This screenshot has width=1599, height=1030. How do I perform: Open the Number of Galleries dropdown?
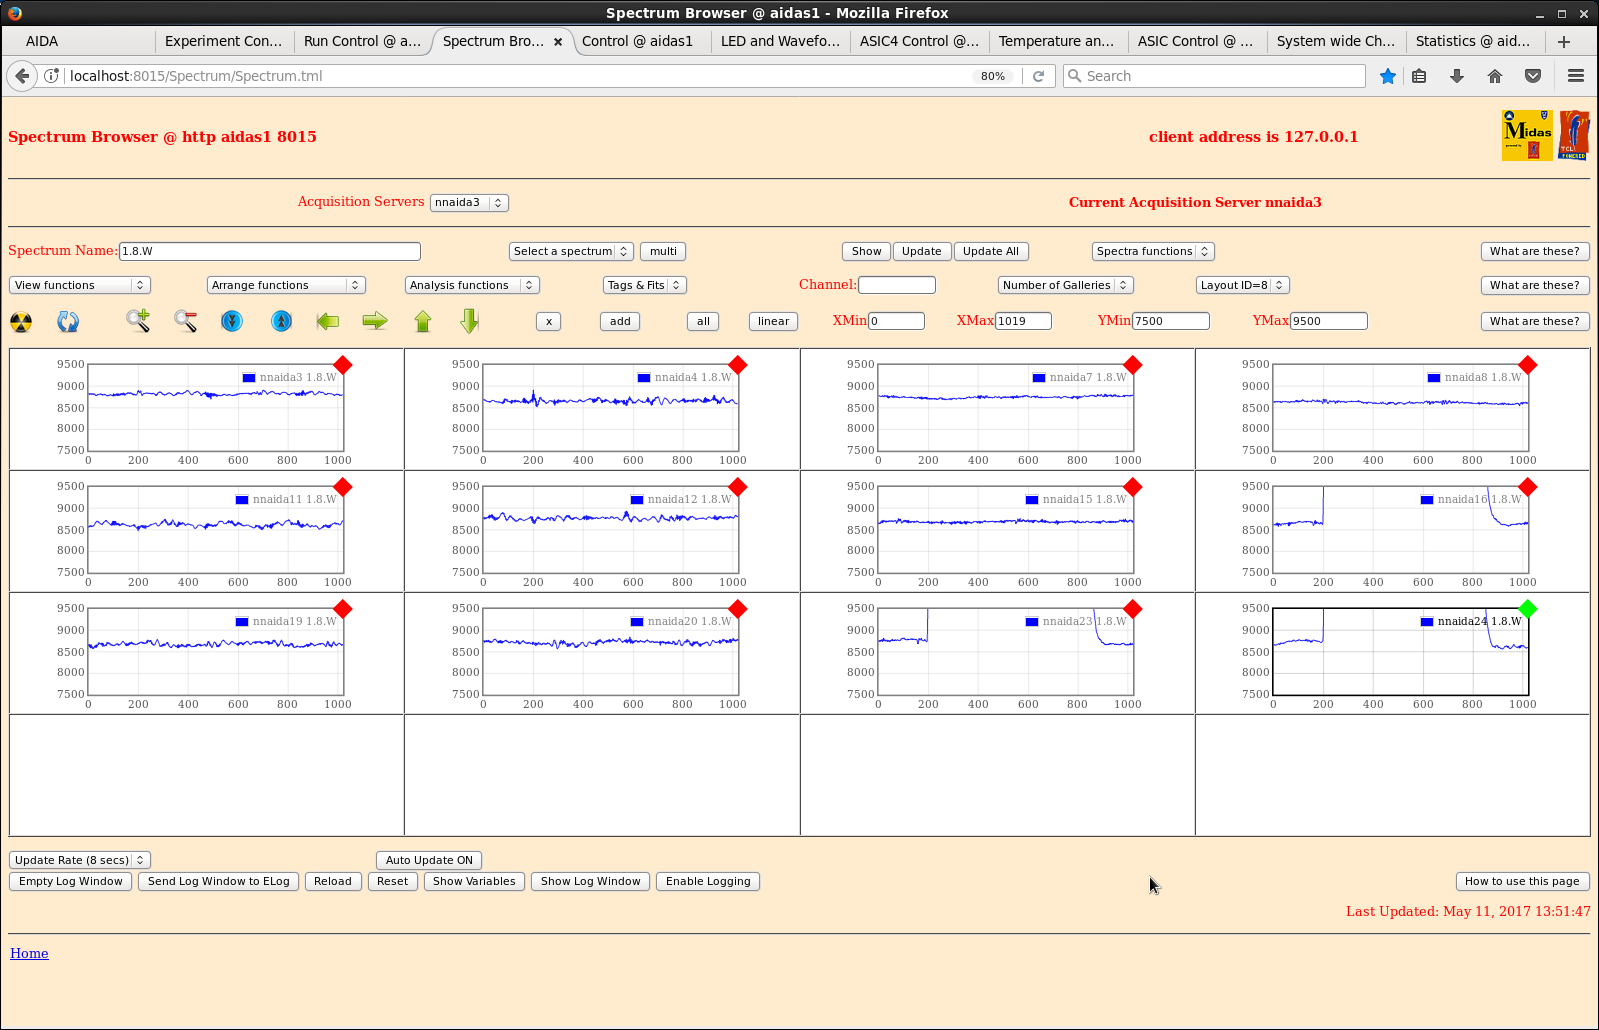point(1064,285)
